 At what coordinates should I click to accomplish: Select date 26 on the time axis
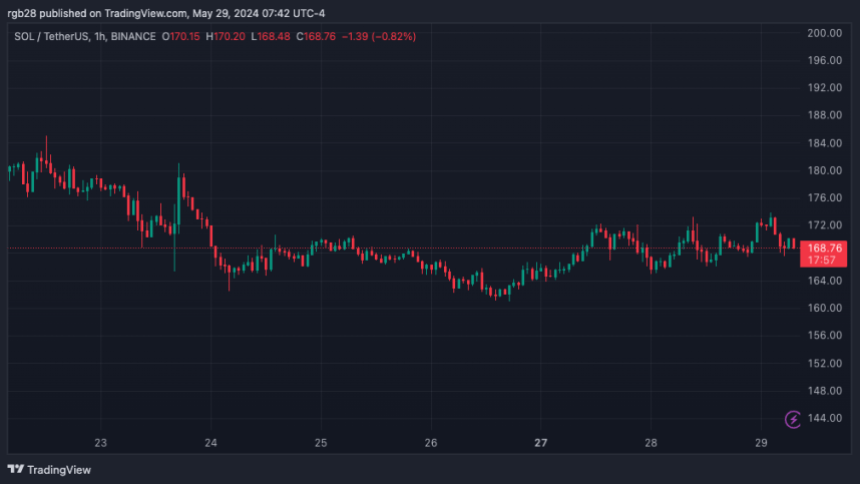(431, 442)
